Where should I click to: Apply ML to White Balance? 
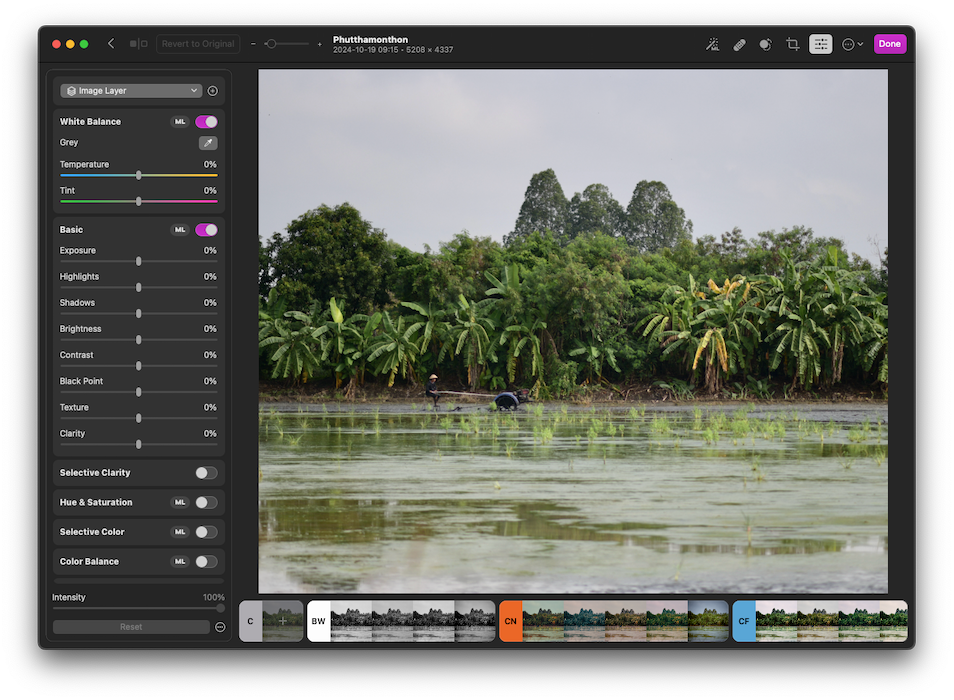pyautogui.click(x=180, y=122)
